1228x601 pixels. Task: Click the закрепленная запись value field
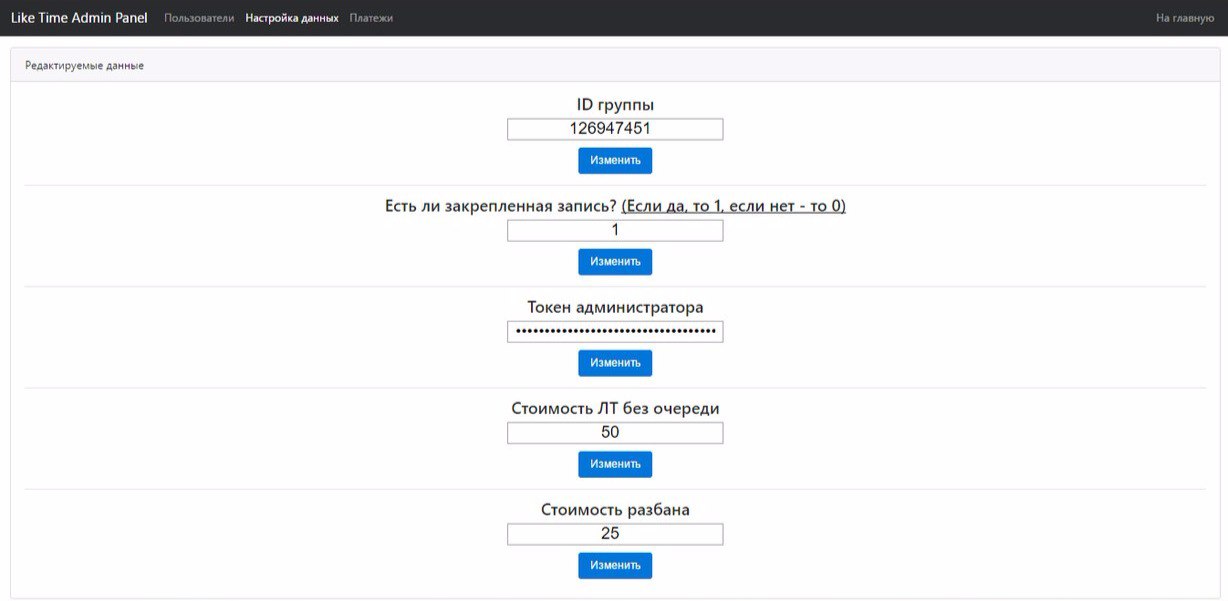(614, 230)
